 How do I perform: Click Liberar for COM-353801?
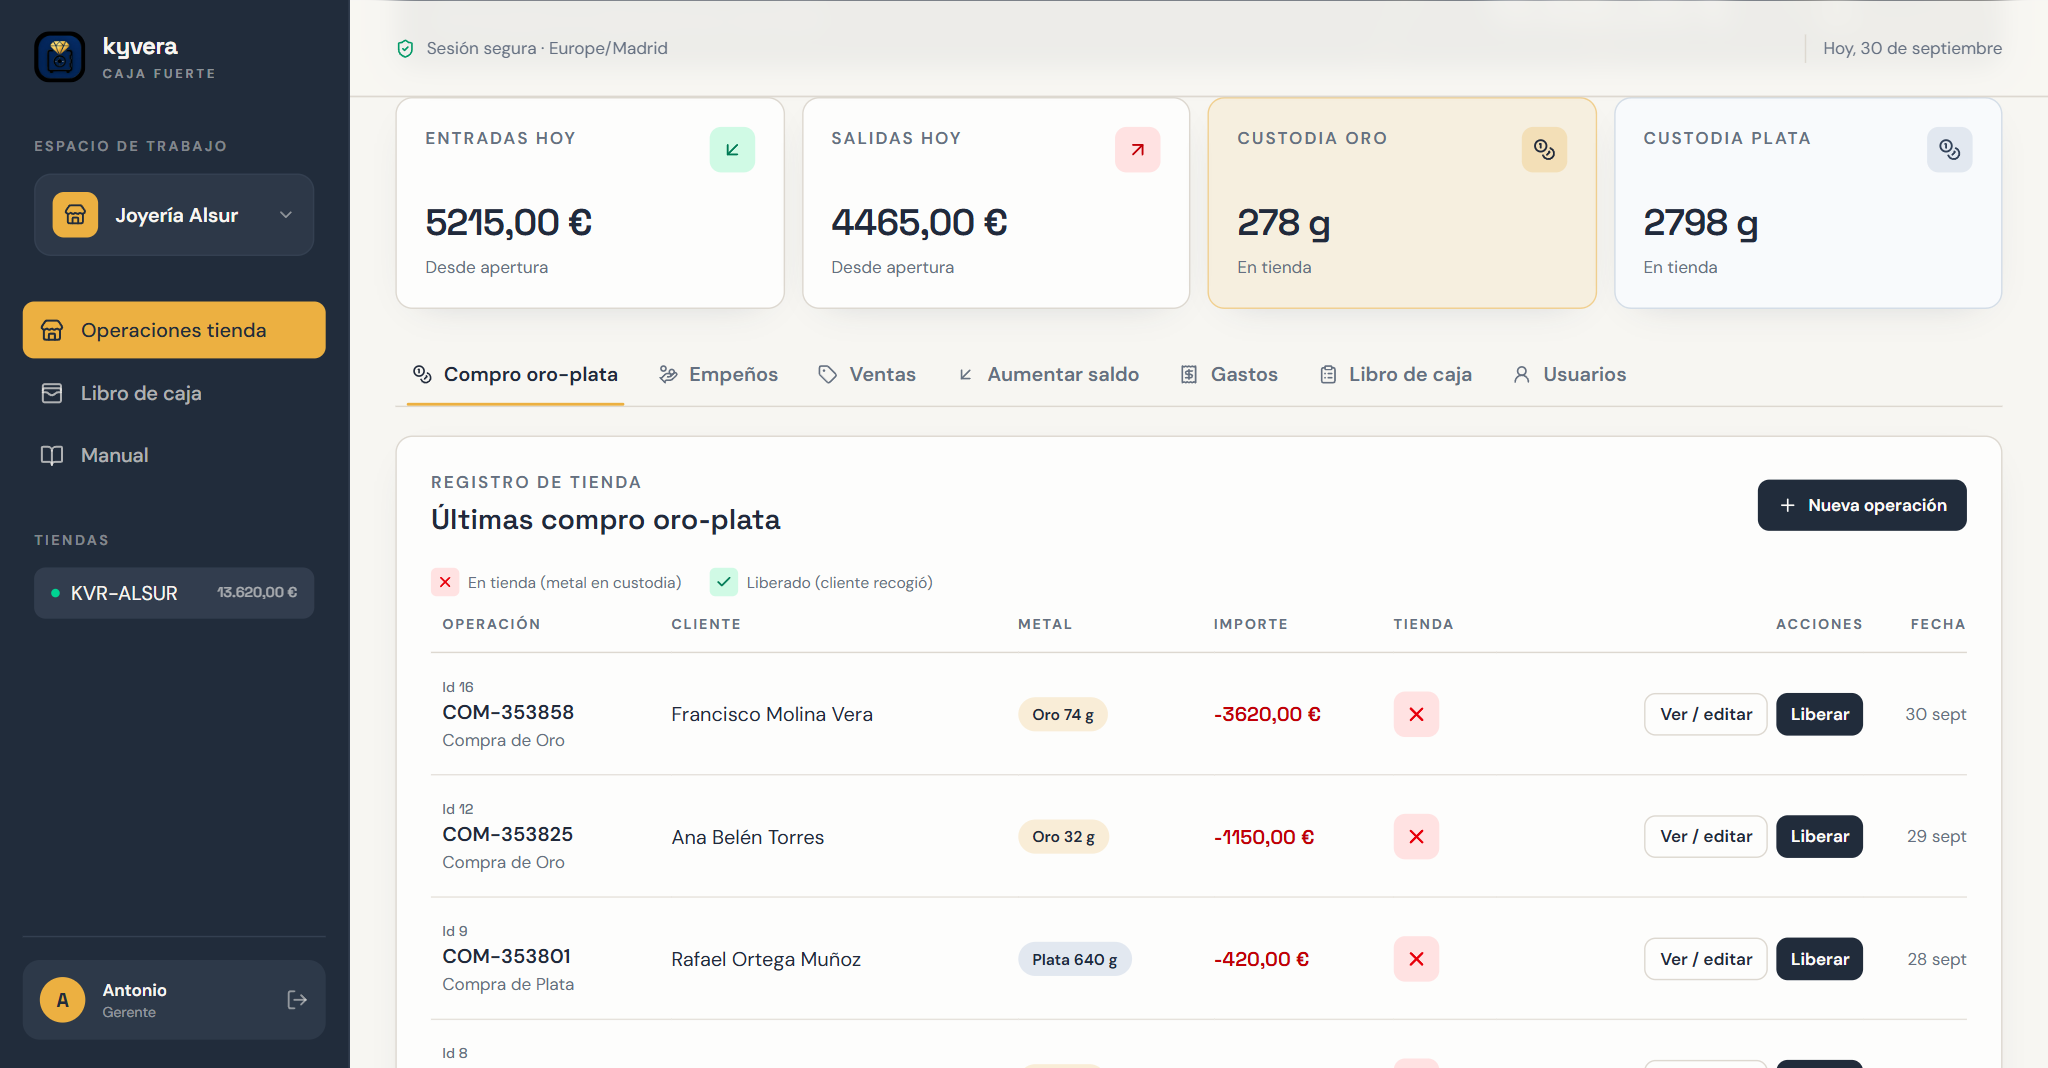pos(1819,959)
